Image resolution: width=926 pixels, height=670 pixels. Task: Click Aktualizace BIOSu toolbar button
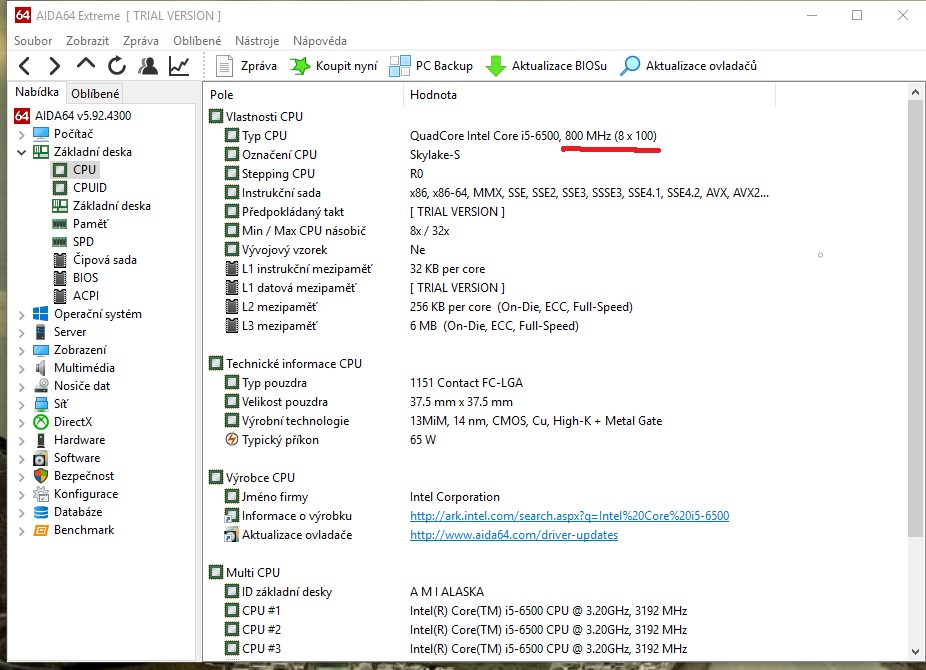[x=546, y=66]
